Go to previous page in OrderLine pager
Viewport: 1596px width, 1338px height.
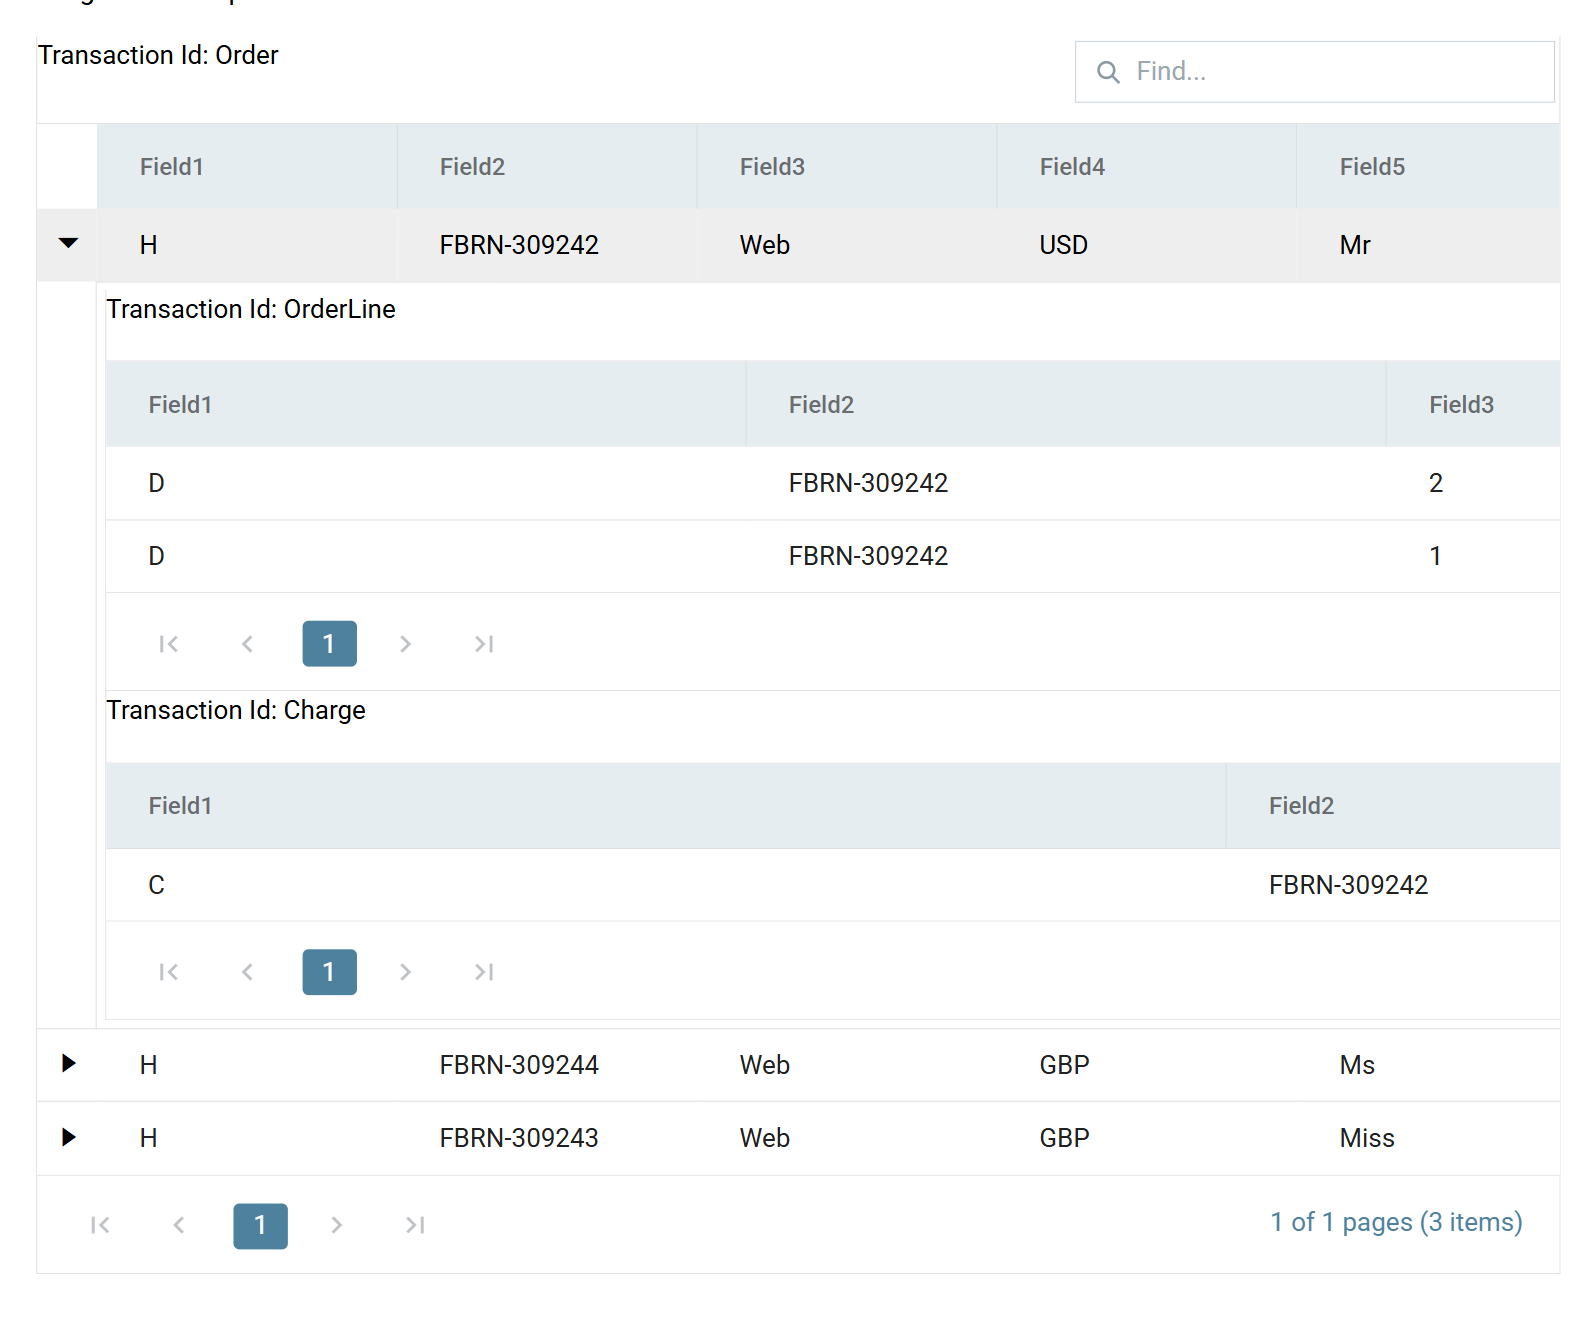248,644
